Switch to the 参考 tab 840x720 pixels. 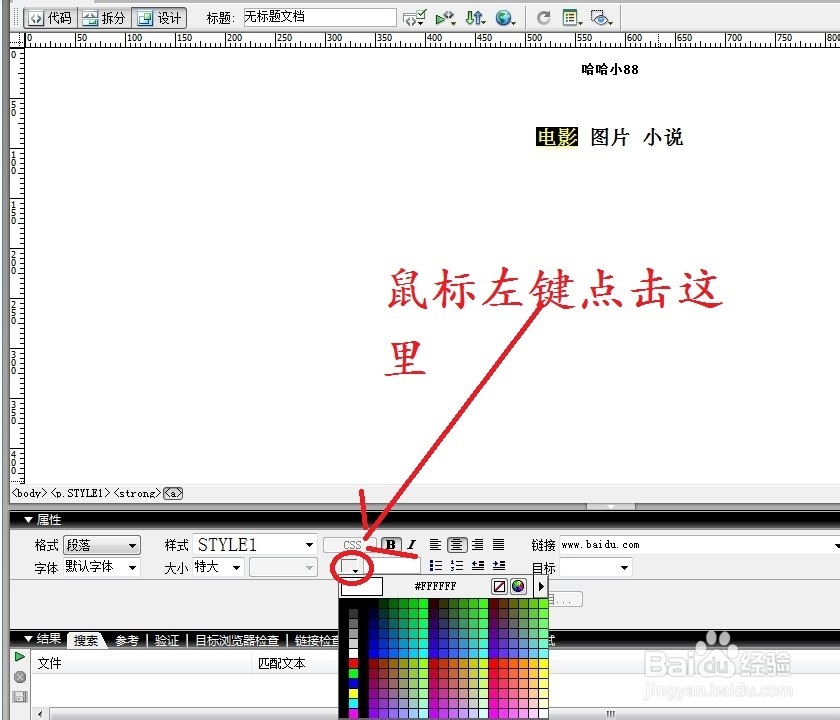click(127, 641)
